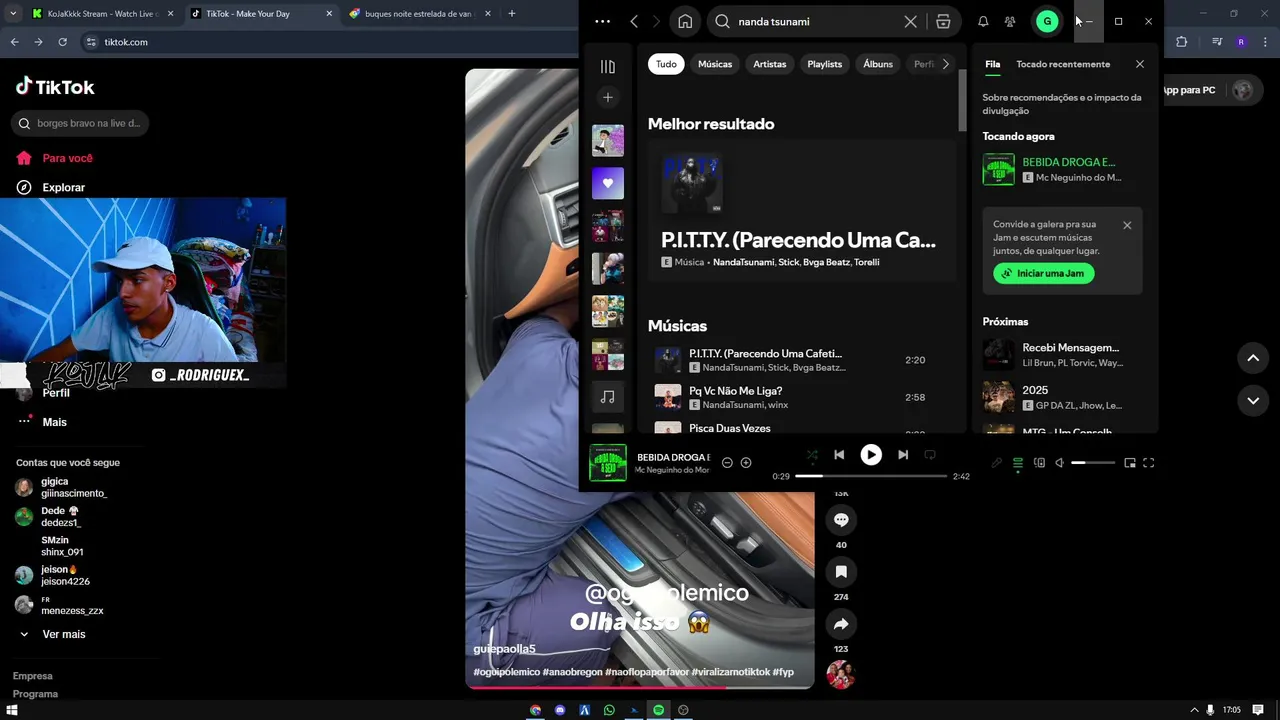The image size is (1280, 720).
Task: Toggle repeat in Spotify player
Action: pyautogui.click(x=930, y=455)
